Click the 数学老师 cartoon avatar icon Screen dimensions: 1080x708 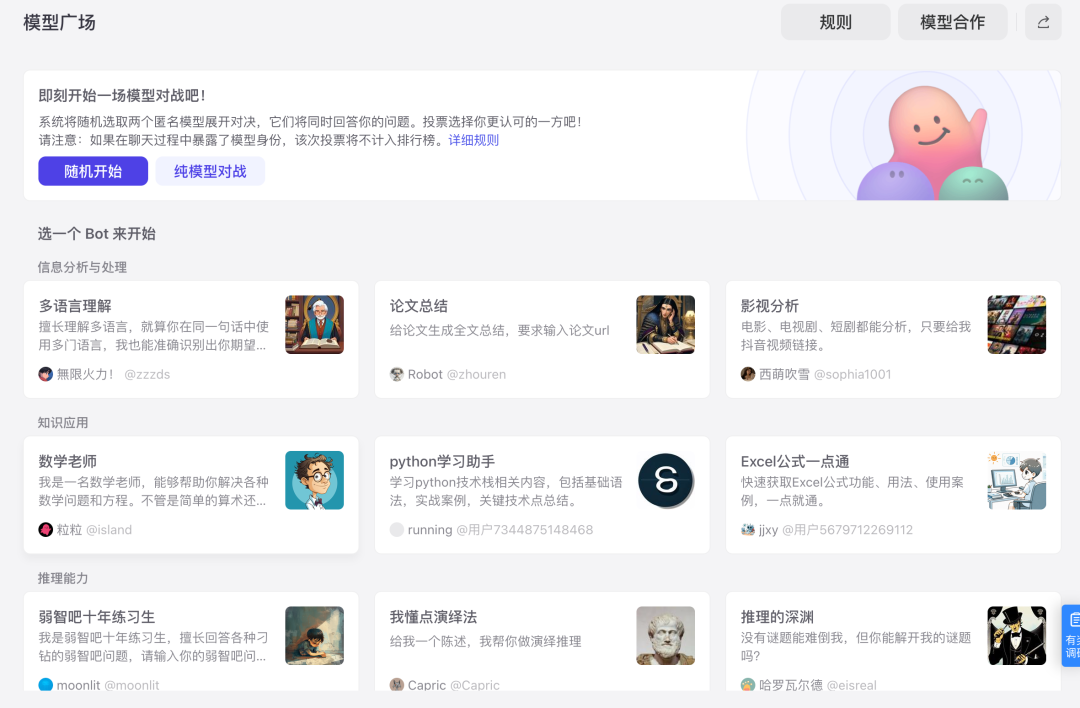pos(314,480)
